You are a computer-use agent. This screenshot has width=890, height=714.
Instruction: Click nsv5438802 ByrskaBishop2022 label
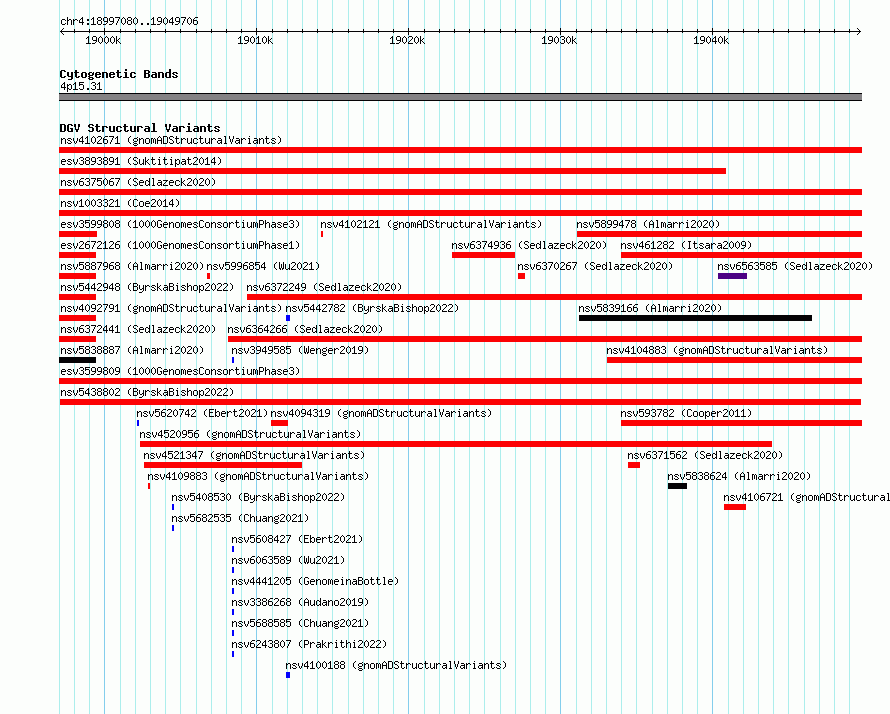pos(147,392)
